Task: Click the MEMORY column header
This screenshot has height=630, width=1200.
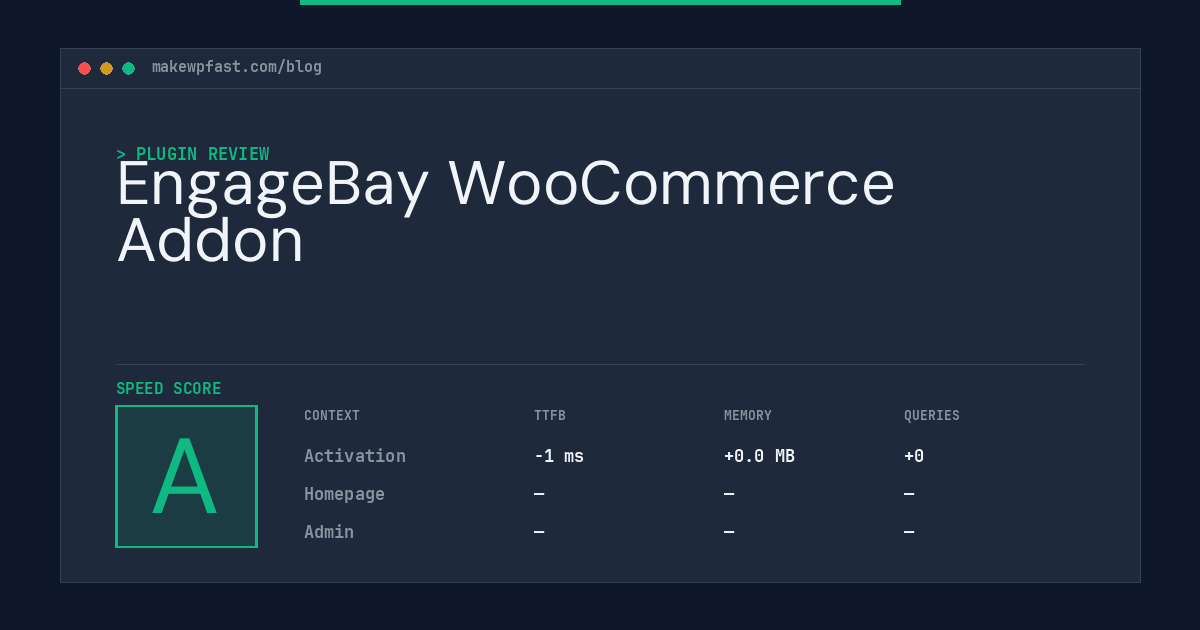Action: [748, 416]
